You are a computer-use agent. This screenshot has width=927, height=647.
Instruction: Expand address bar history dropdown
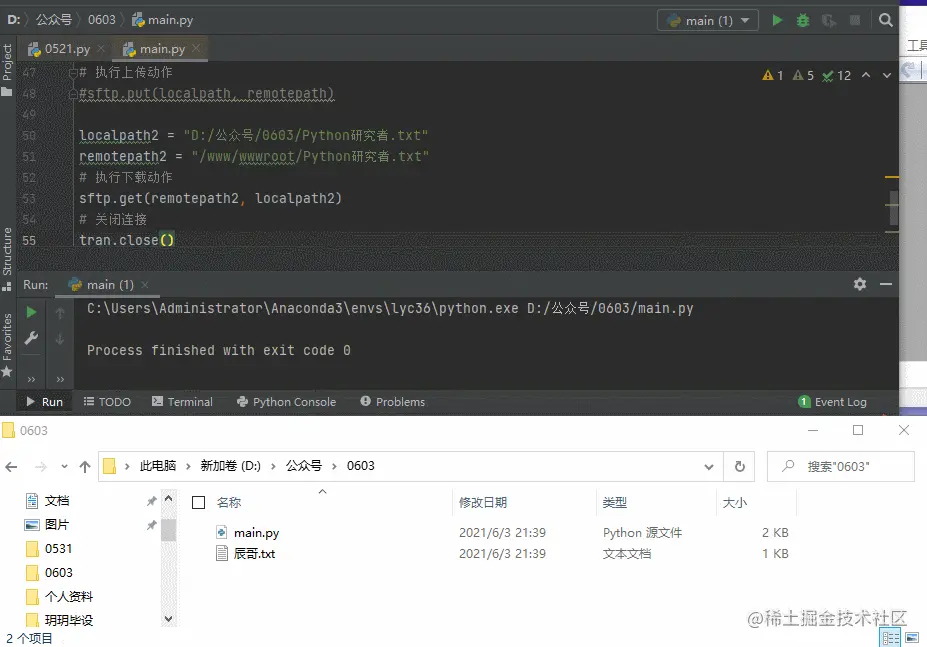tap(709, 467)
